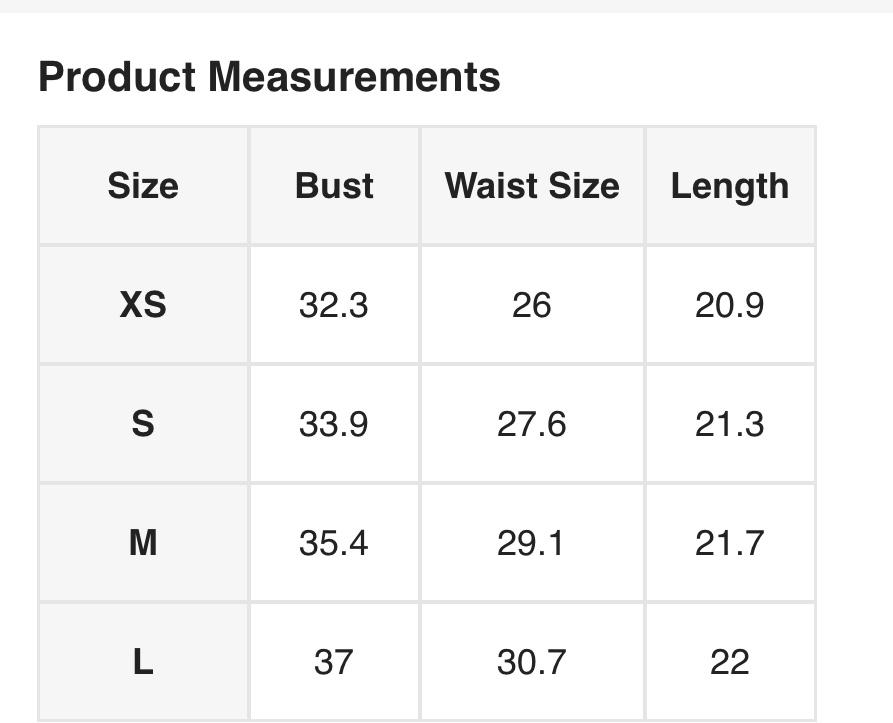Select the XS size row label
Viewport: 893px width, 723px height.
(143, 305)
